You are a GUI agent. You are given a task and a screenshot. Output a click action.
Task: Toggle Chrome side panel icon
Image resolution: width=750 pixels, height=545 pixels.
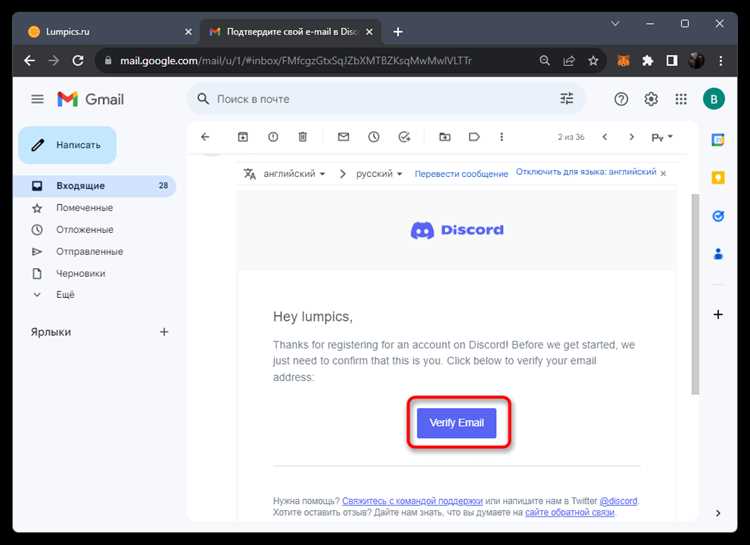pyautogui.click(x=672, y=61)
